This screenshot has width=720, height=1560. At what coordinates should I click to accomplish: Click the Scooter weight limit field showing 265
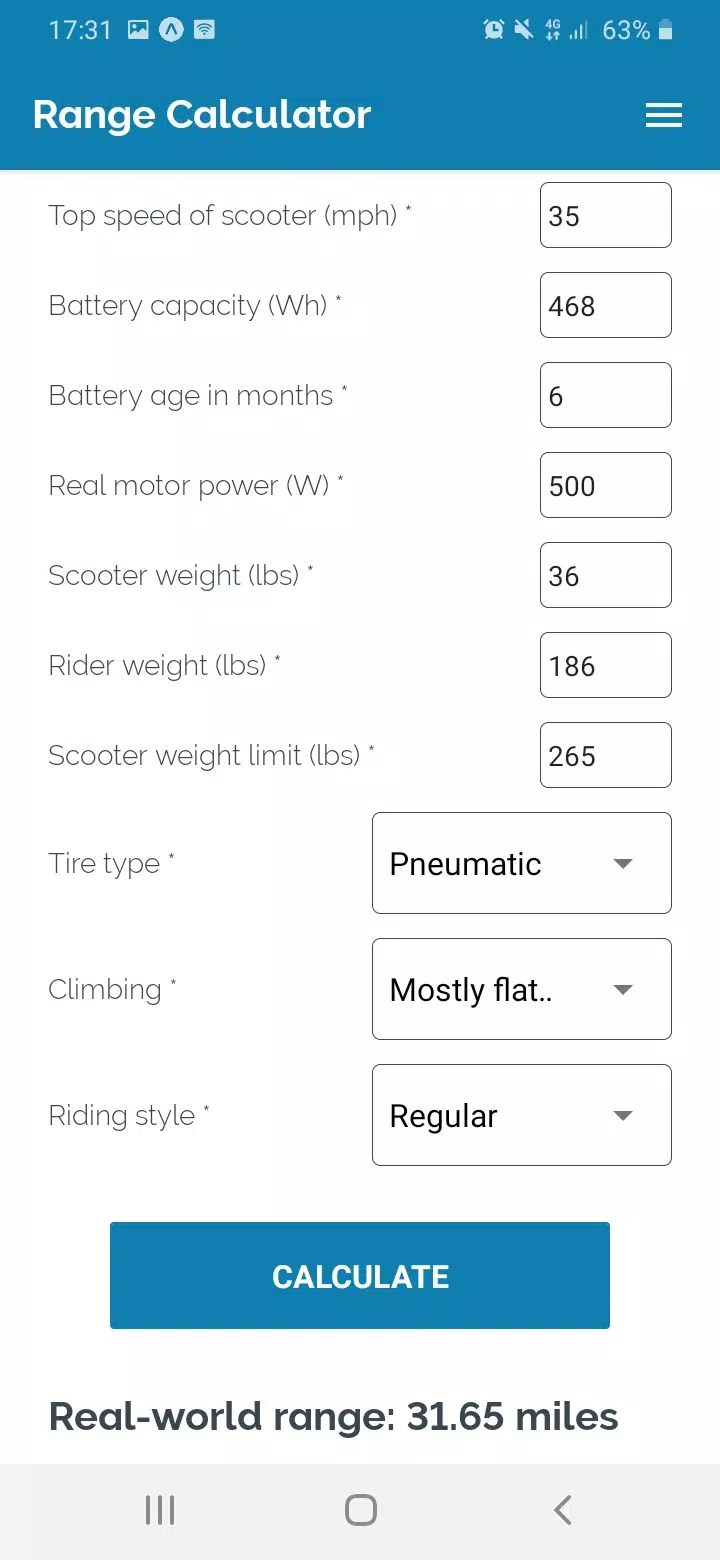coord(605,755)
